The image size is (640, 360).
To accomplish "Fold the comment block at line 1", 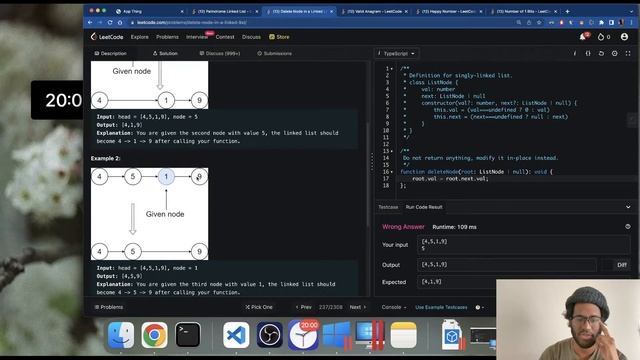I will (392, 69).
